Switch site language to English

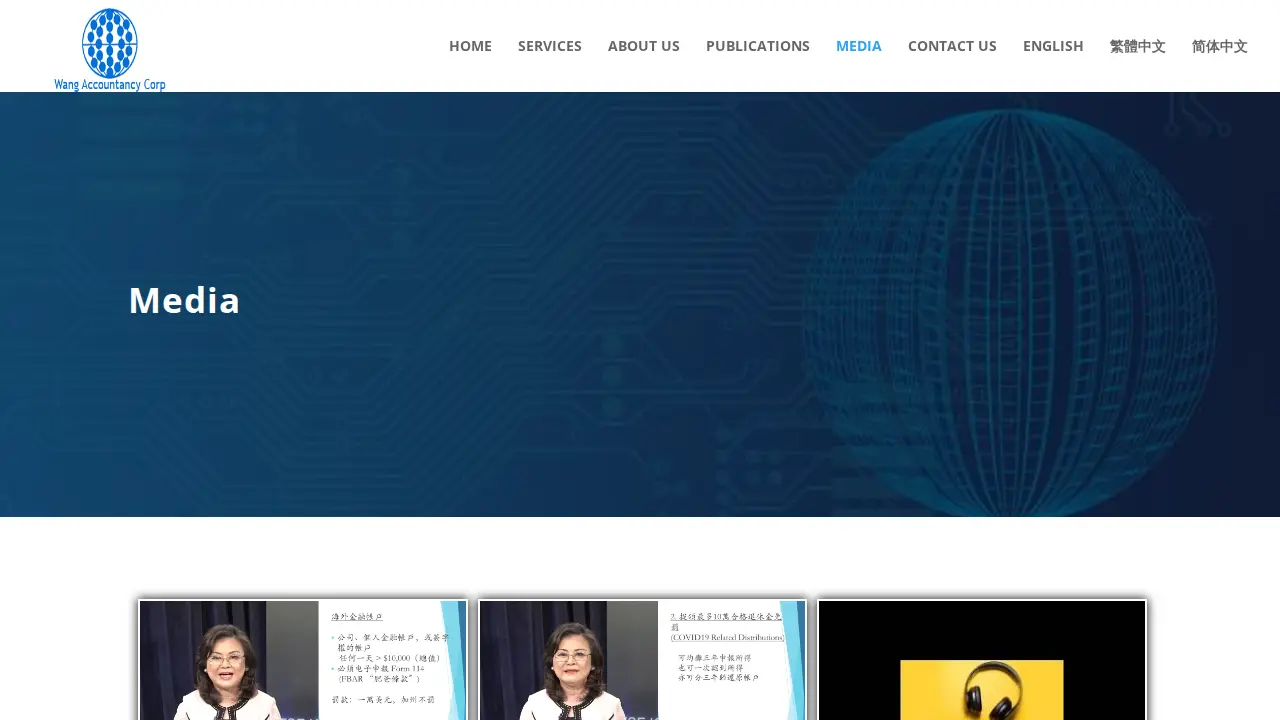point(1053,46)
